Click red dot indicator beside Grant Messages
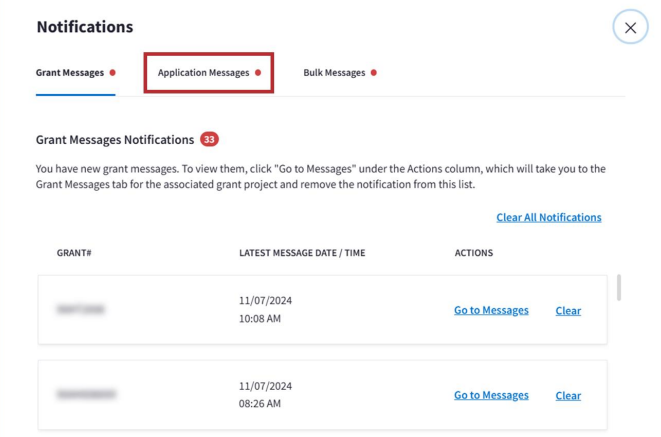The height and width of the screenshot is (437, 661). (x=113, y=73)
